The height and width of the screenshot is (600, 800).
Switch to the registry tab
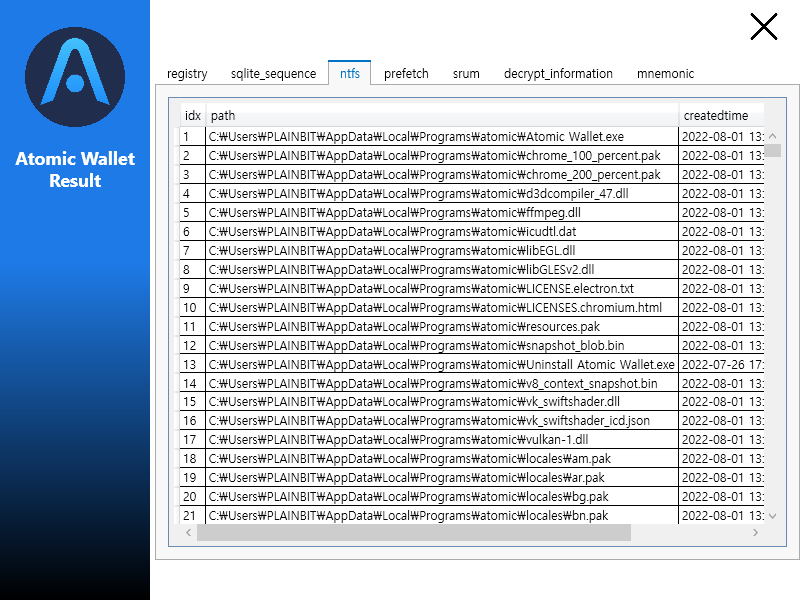pos(187,73)
